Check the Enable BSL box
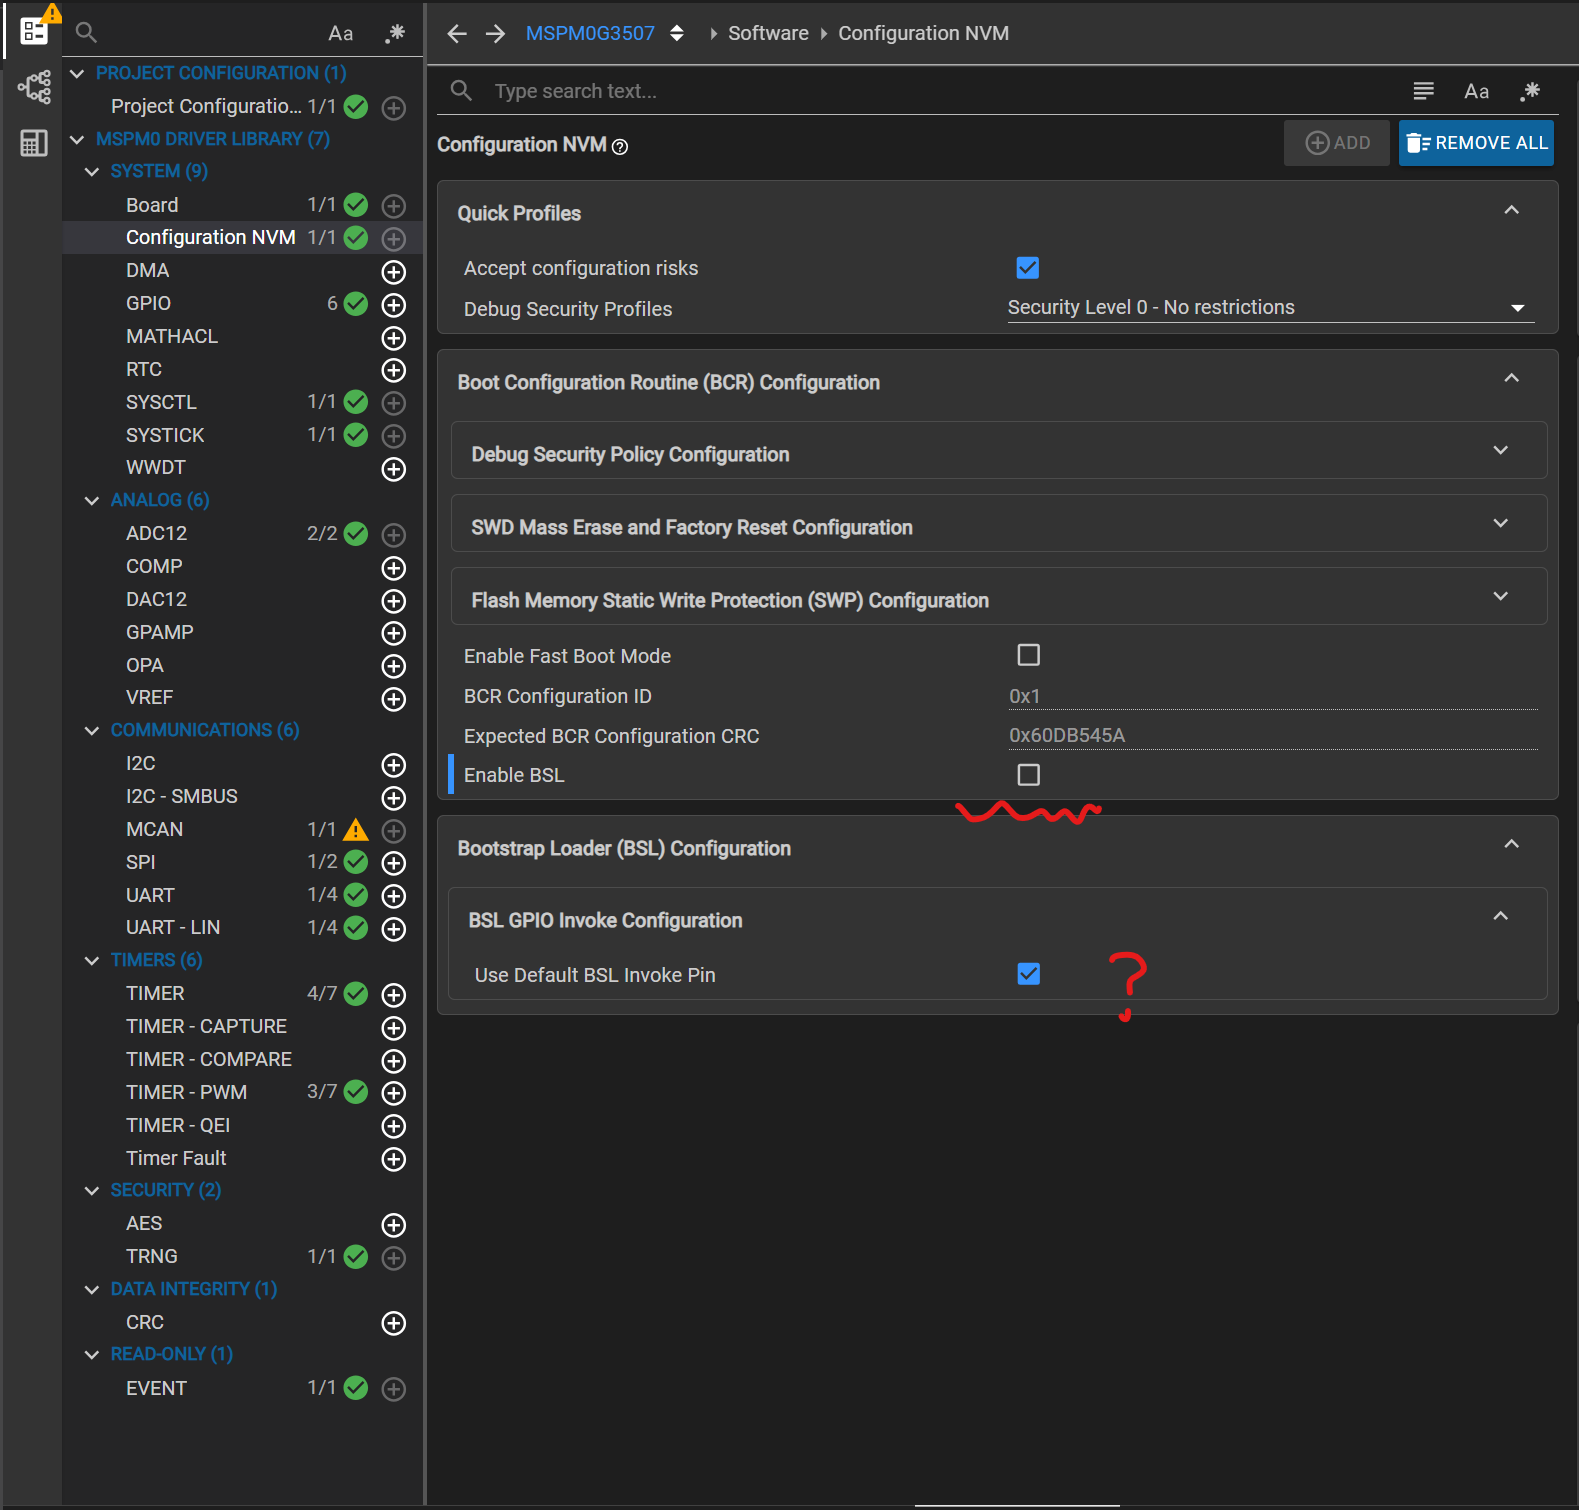1579x1510 pixels. pos(1028,775)
